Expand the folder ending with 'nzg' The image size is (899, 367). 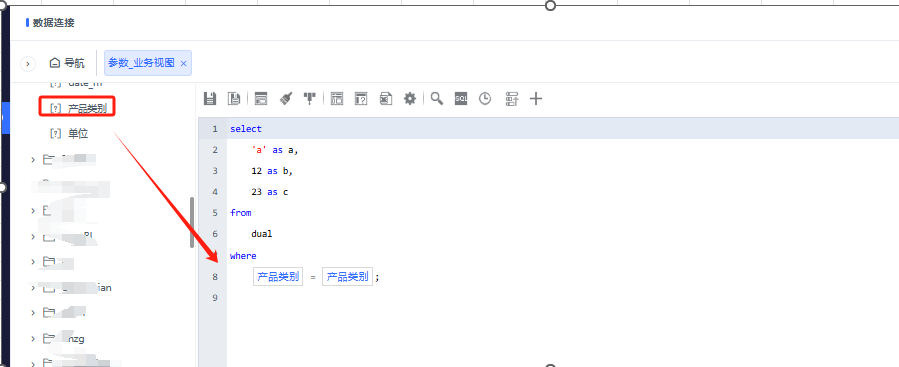pyautogui.click(x=33, y=339)
